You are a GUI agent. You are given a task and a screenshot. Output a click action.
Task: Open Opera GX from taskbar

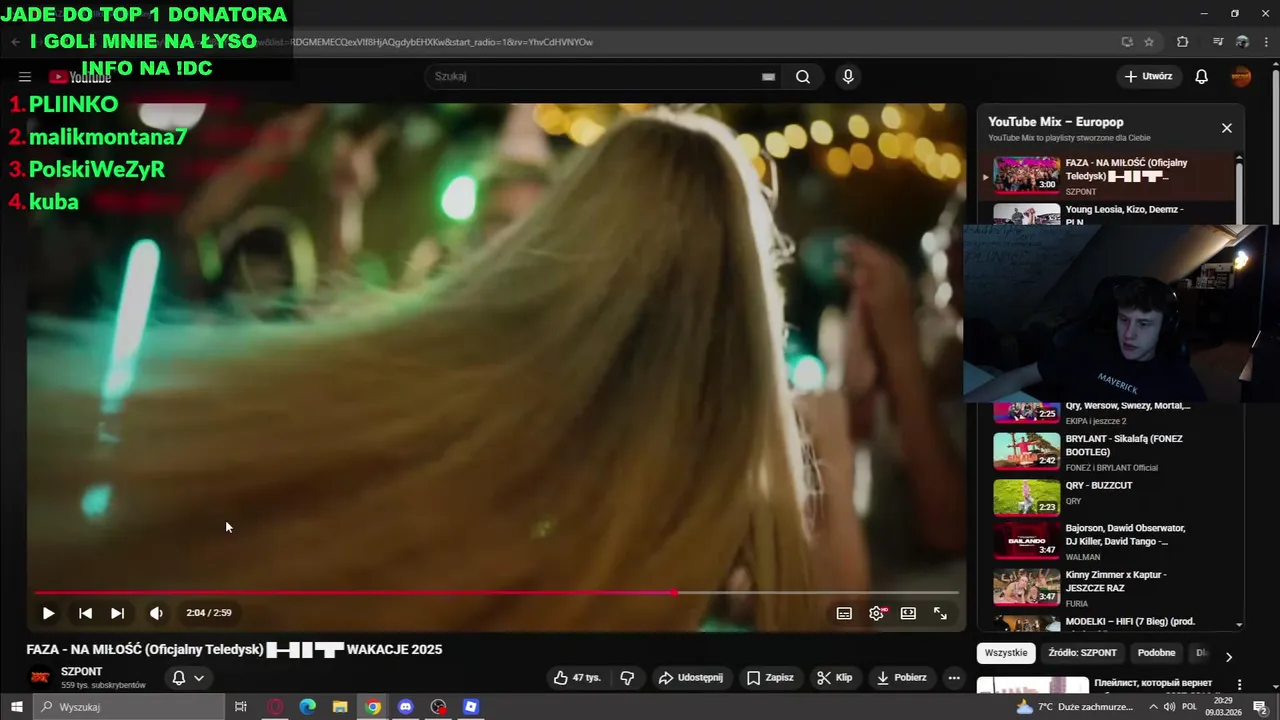(x=275, y=707)
